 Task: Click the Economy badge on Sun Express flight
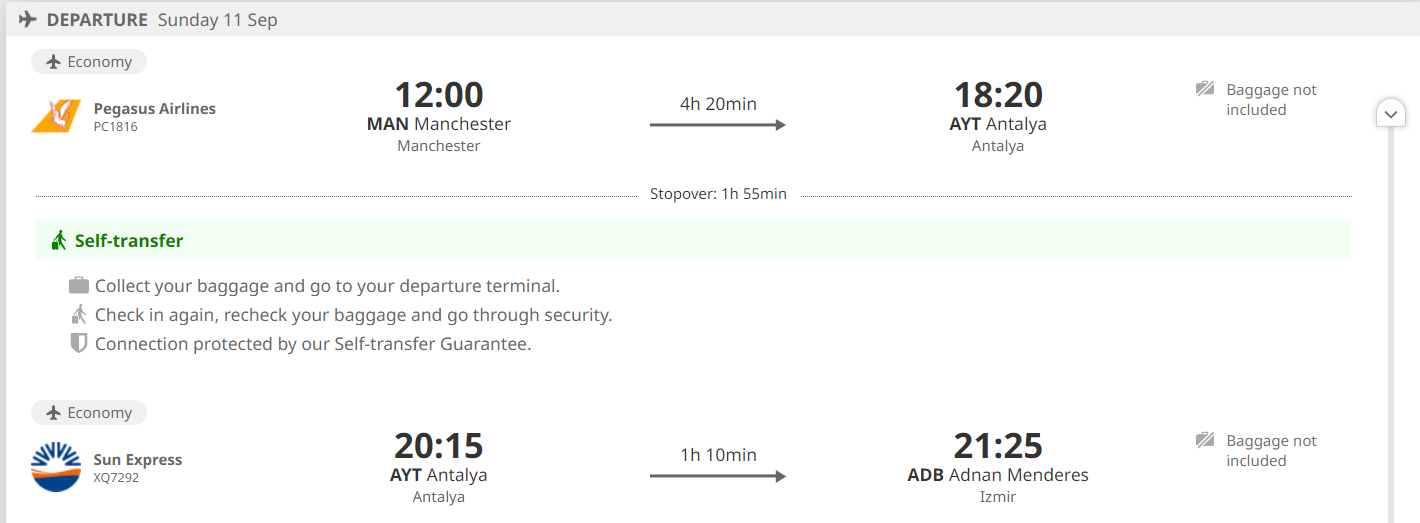(89, 413)
